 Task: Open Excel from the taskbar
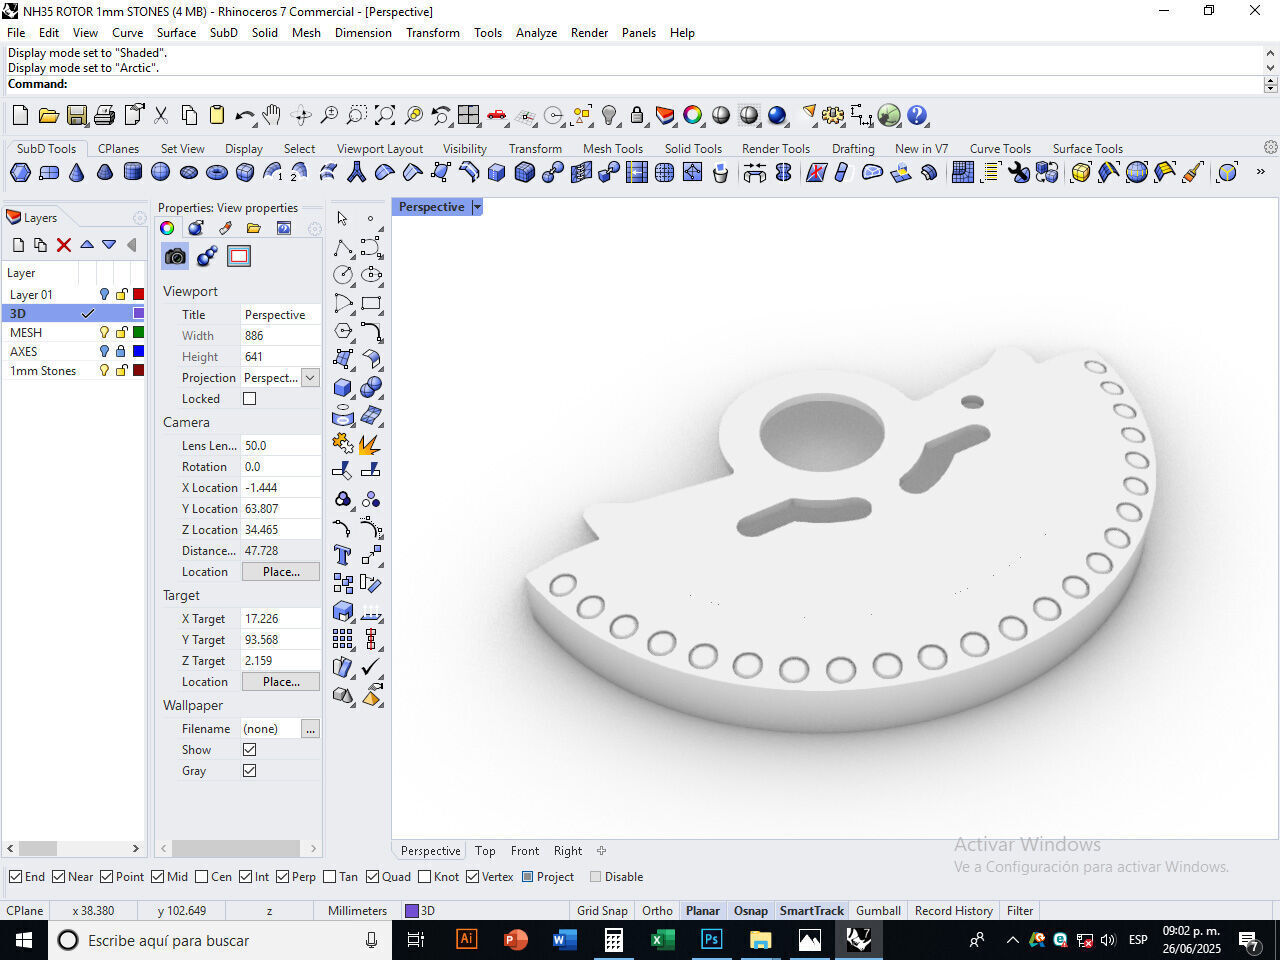point(662,940)
